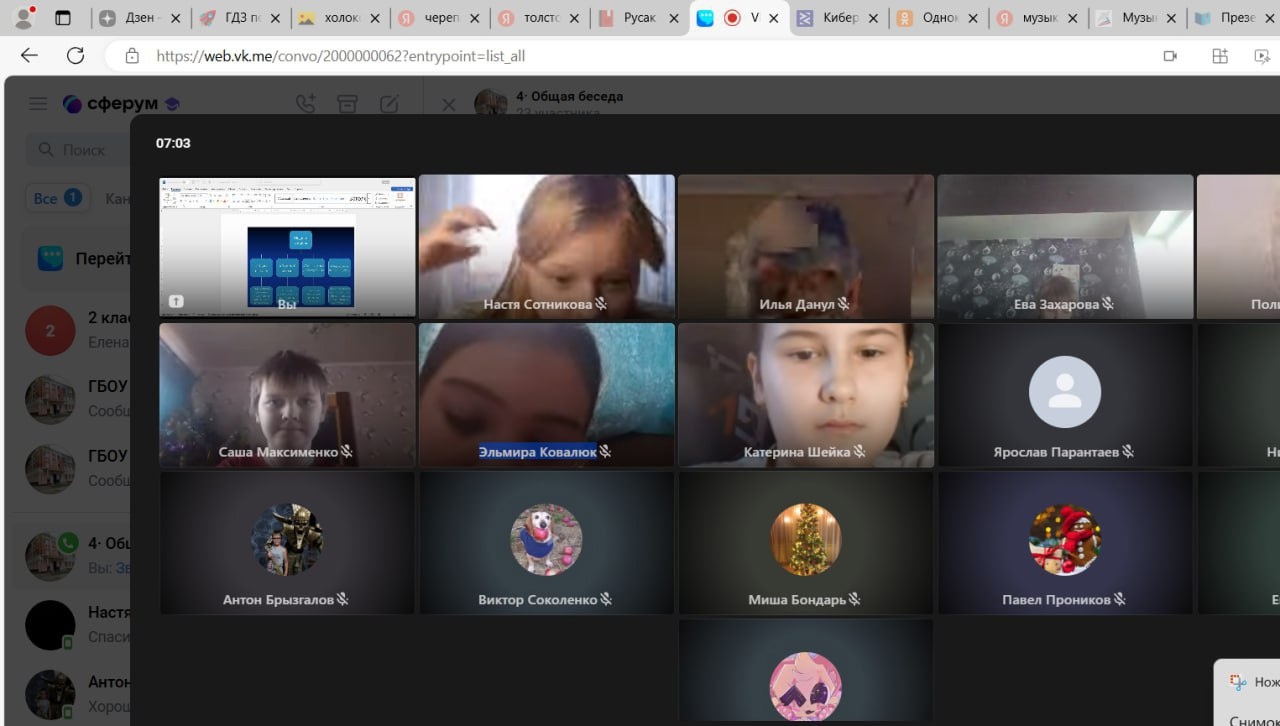Click the muted mic icon beside Ярослав Парантаев
The image size is (1280, 726).
click(x=1128, y=452)
